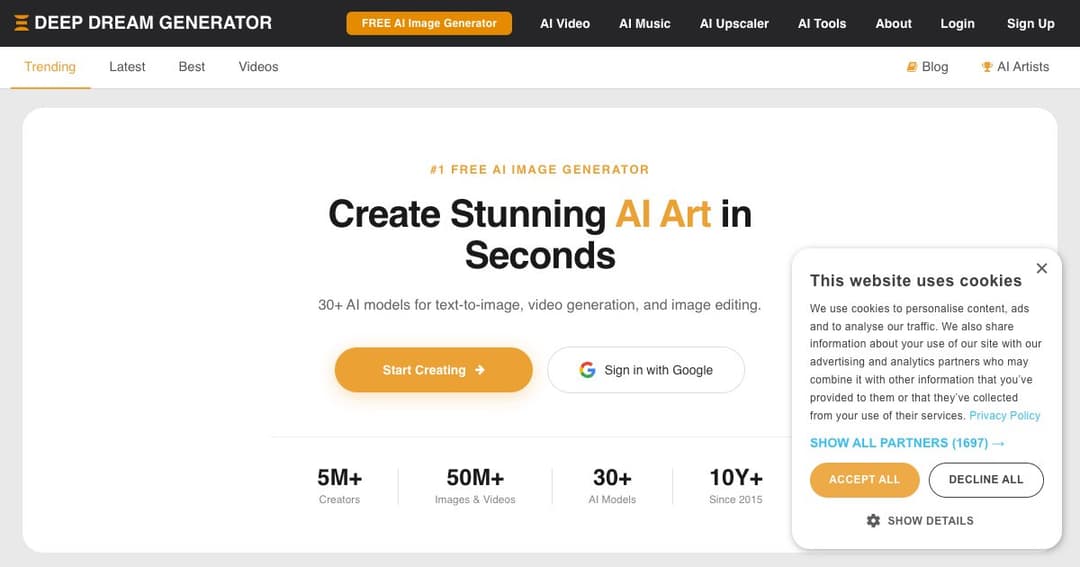Click the Deep Dream Generator logo icon
This screenshot has width=1080, height=567.
[x=21, y=23]
